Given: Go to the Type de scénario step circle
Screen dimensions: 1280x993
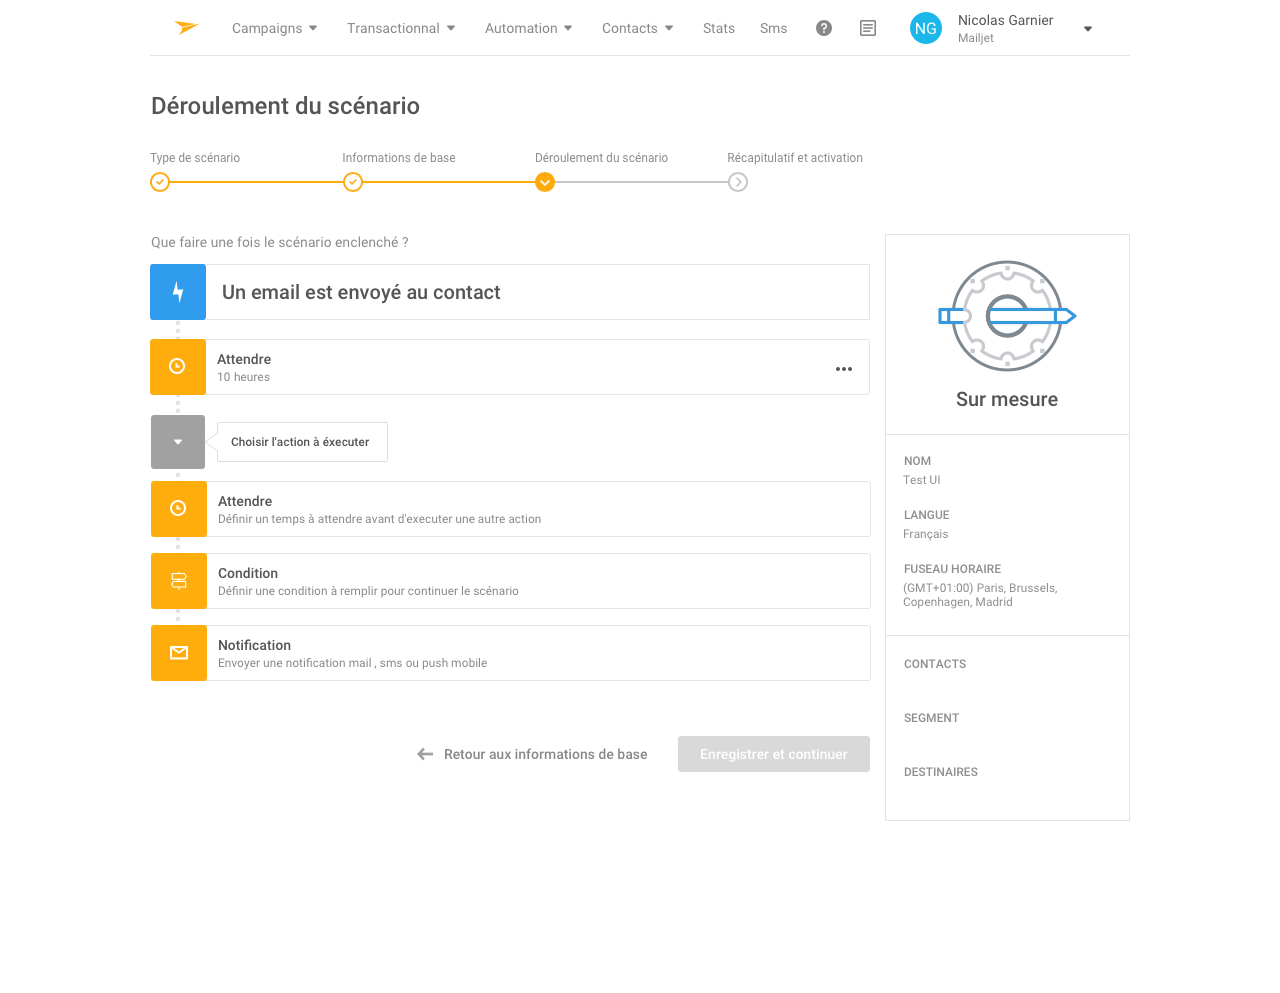Looking at the screenshot, I should point(160,182).
